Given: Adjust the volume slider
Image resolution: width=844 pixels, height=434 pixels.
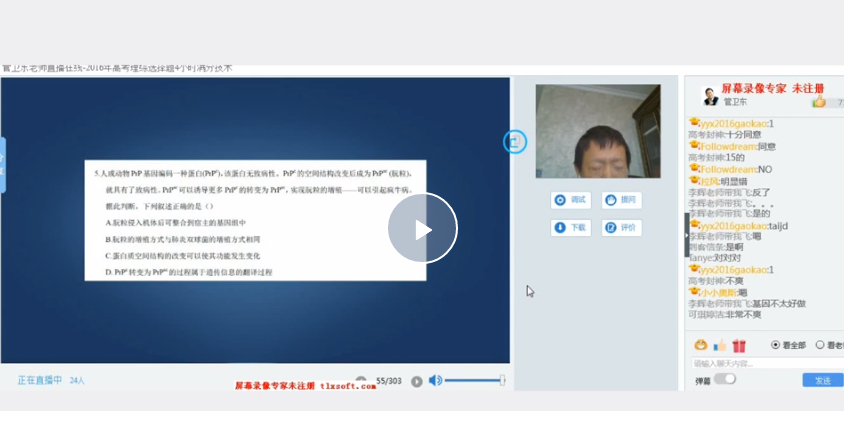Looking at the screenshot, I should [475, 381].
